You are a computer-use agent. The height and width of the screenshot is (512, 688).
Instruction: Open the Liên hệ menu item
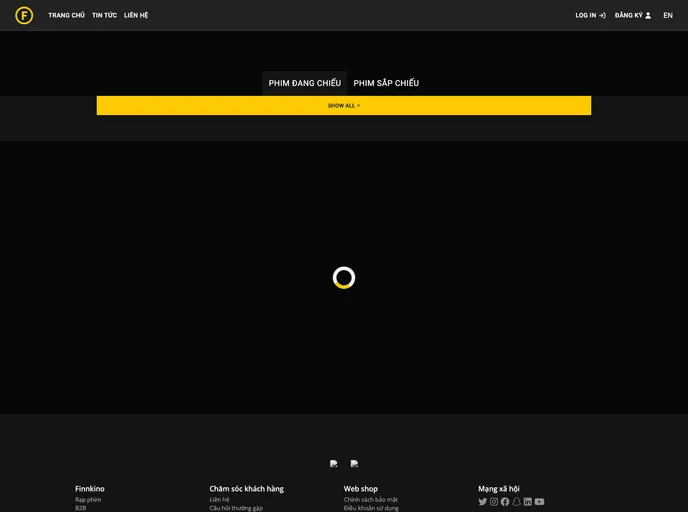pos(136,15)
